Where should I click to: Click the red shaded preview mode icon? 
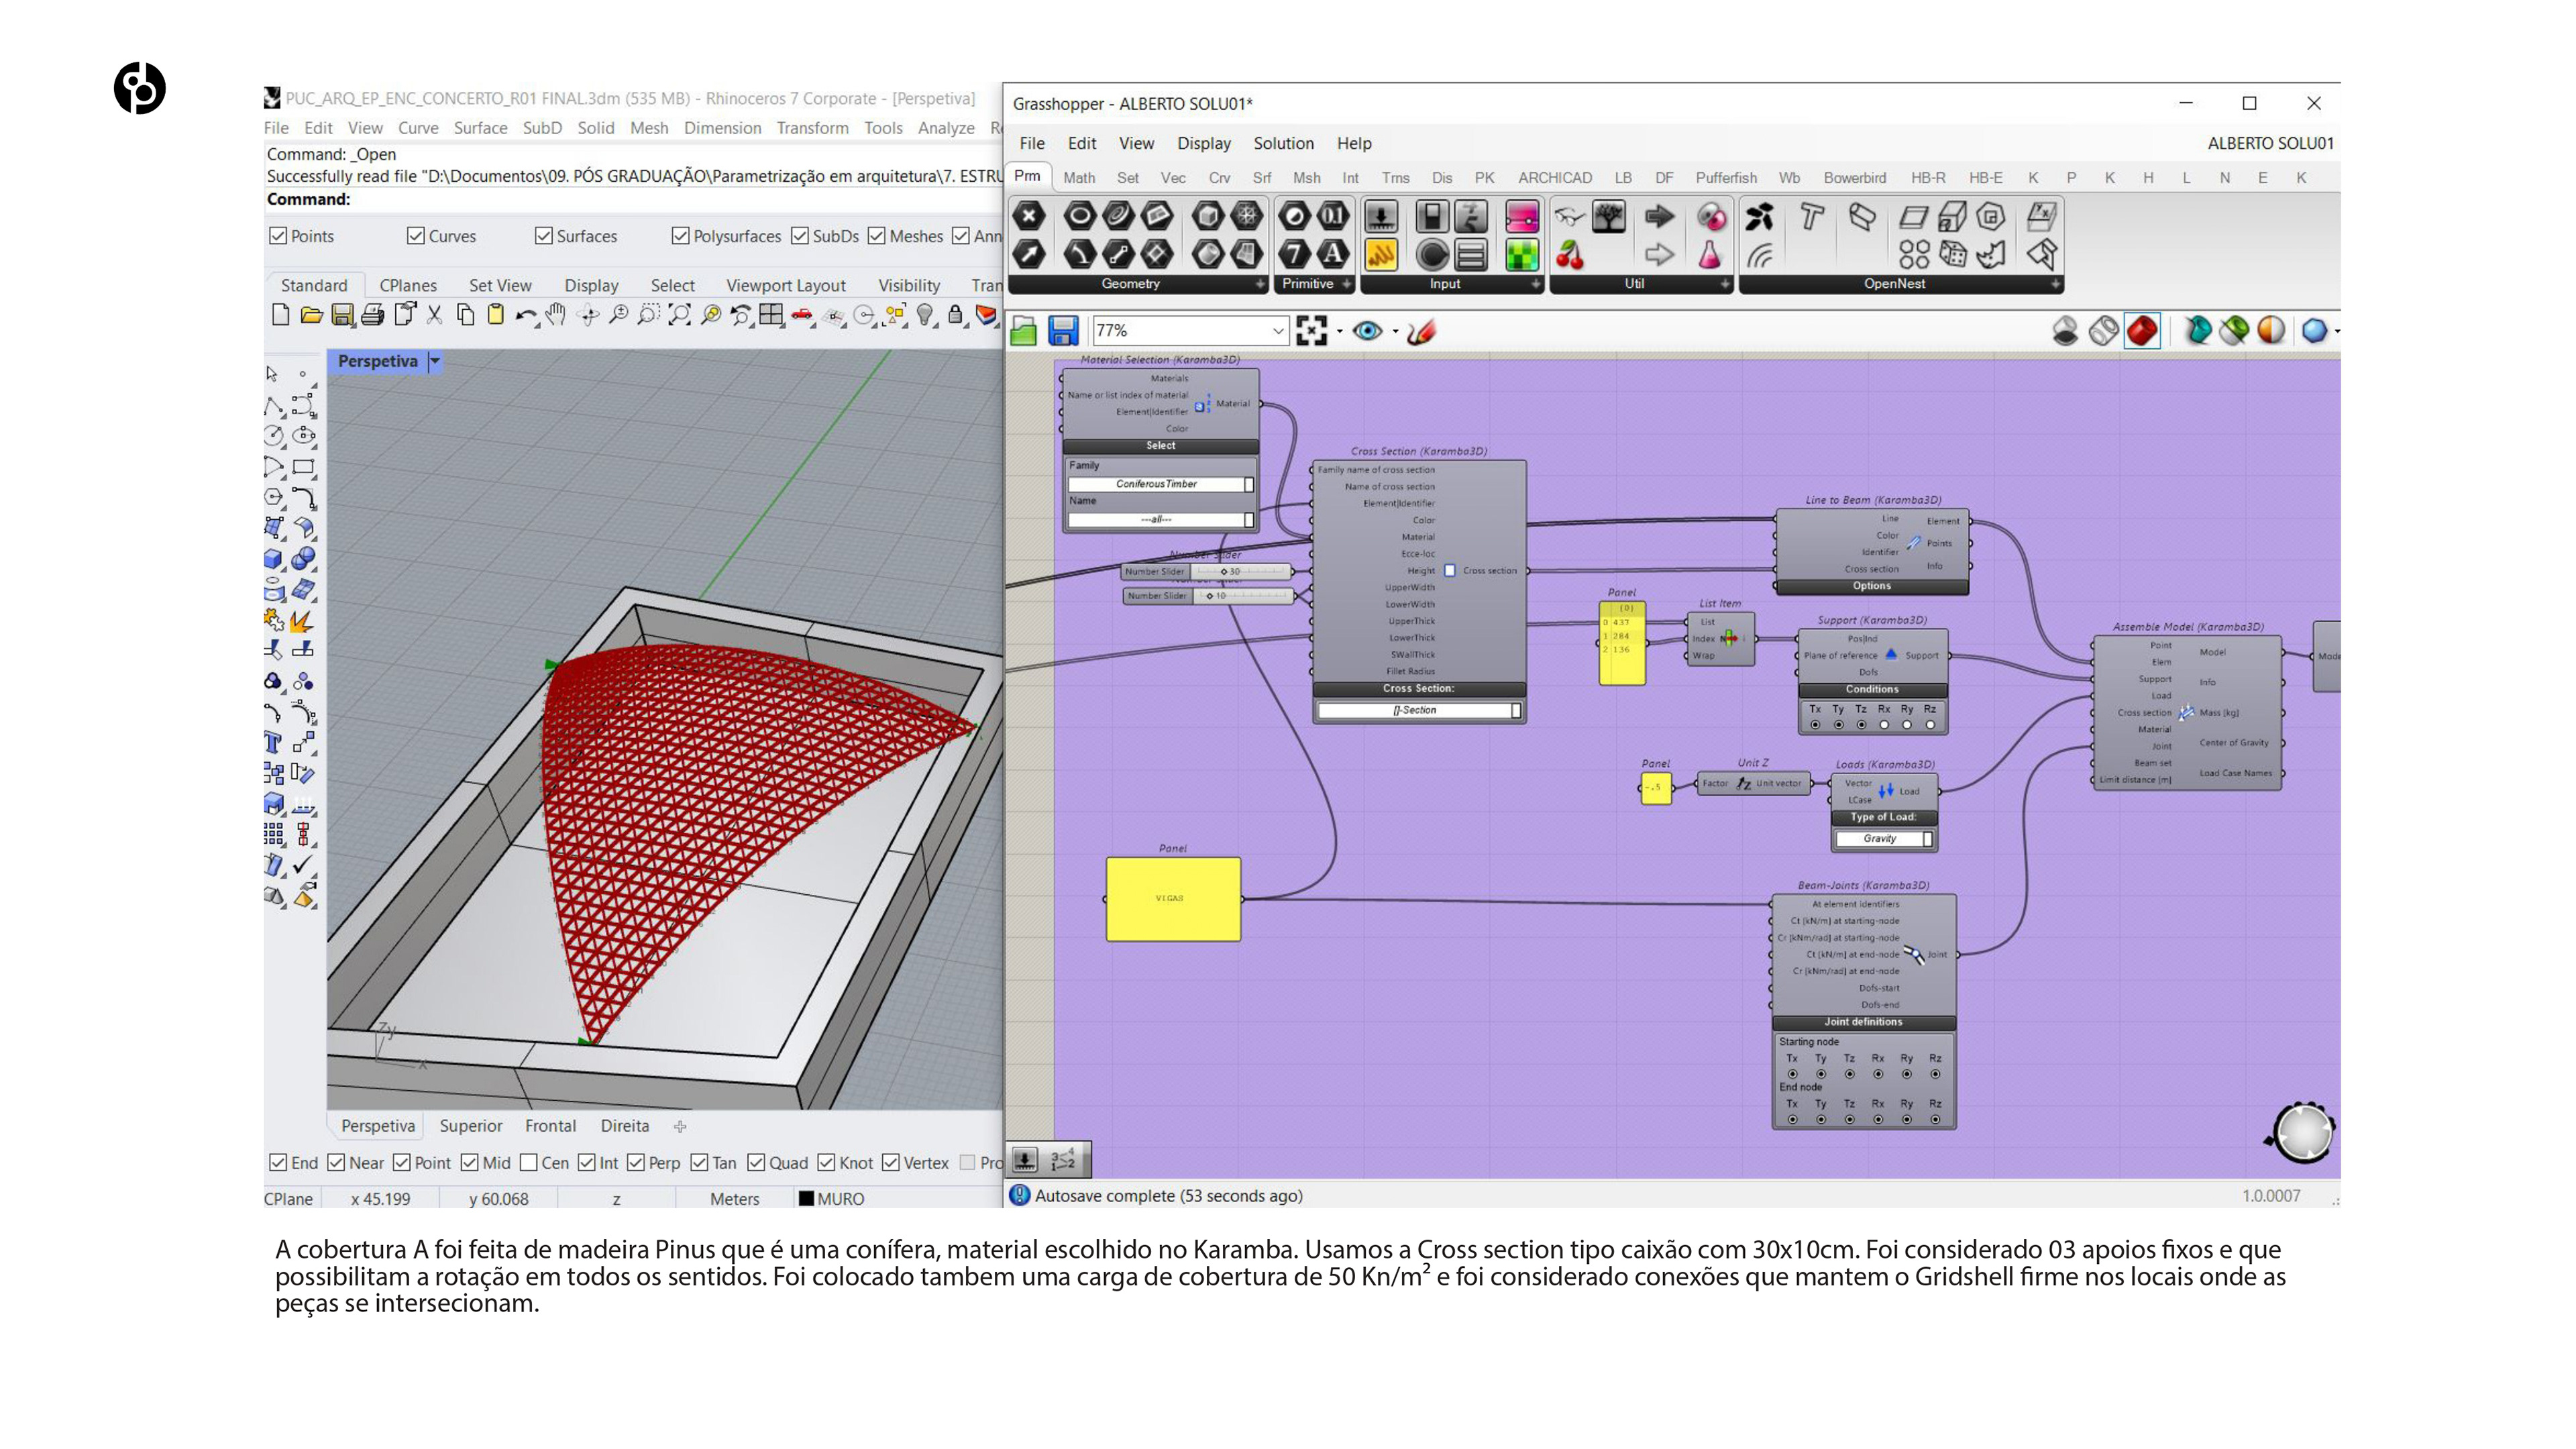pyautogui.click(x=2142, y=330)
